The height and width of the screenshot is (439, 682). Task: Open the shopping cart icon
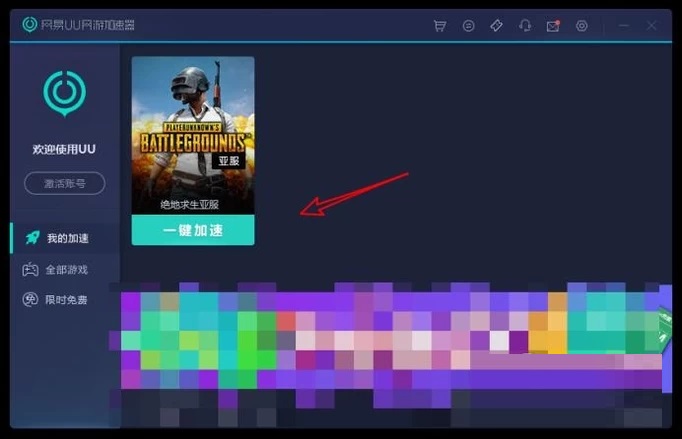click(x=440, y=26)
